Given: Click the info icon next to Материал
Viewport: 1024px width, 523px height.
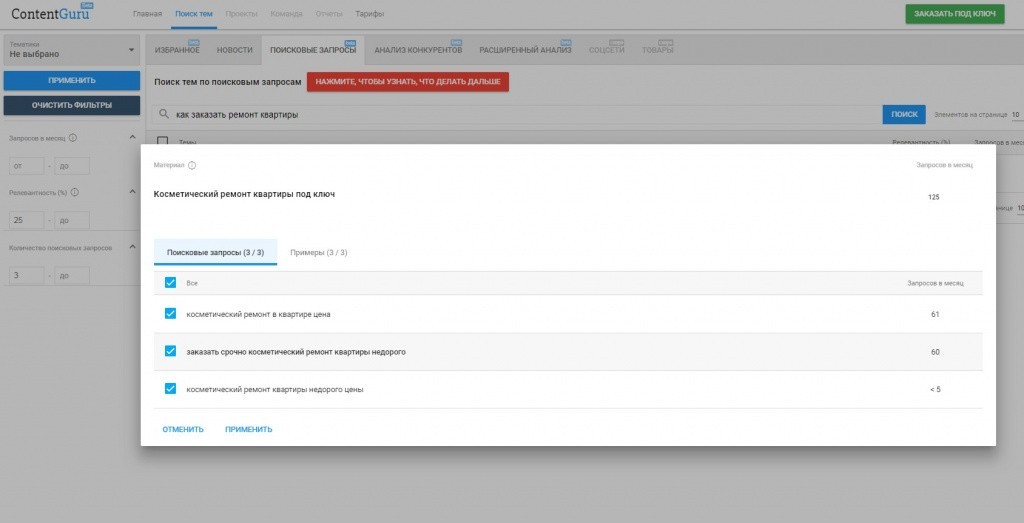Looking at the screenshot, I should pos(192,165).
